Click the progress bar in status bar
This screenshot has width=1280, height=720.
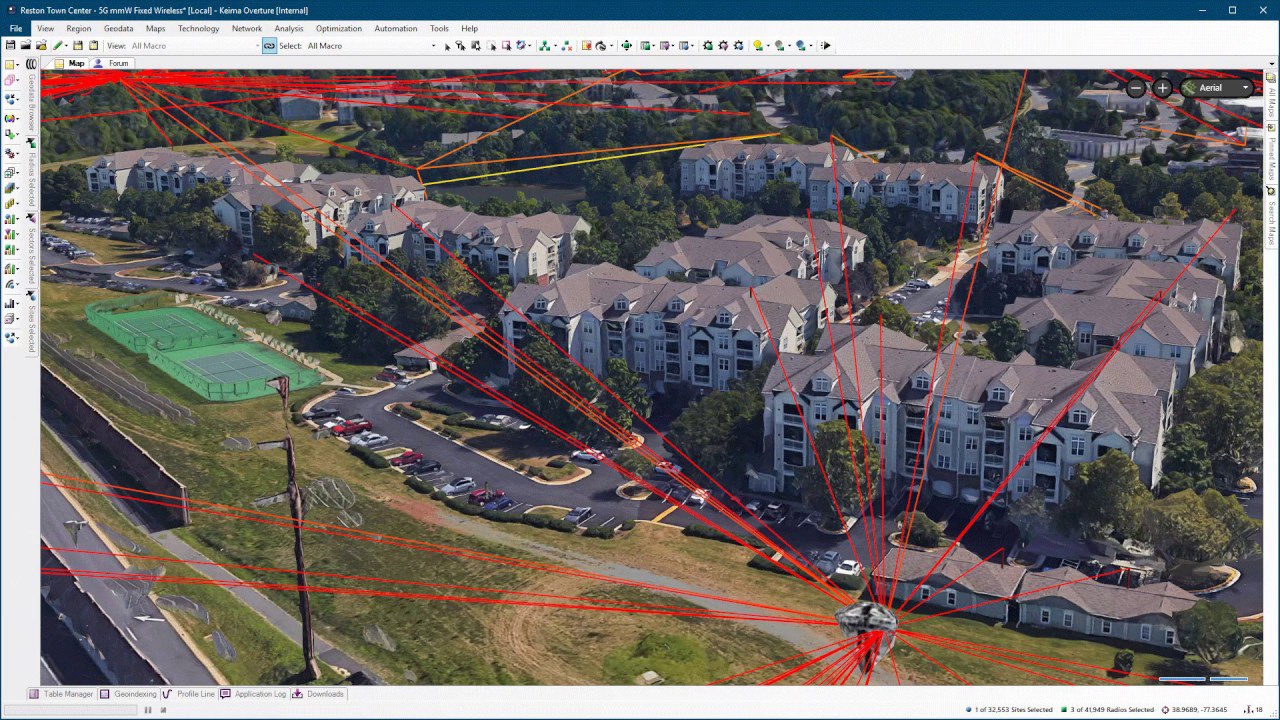70,710
